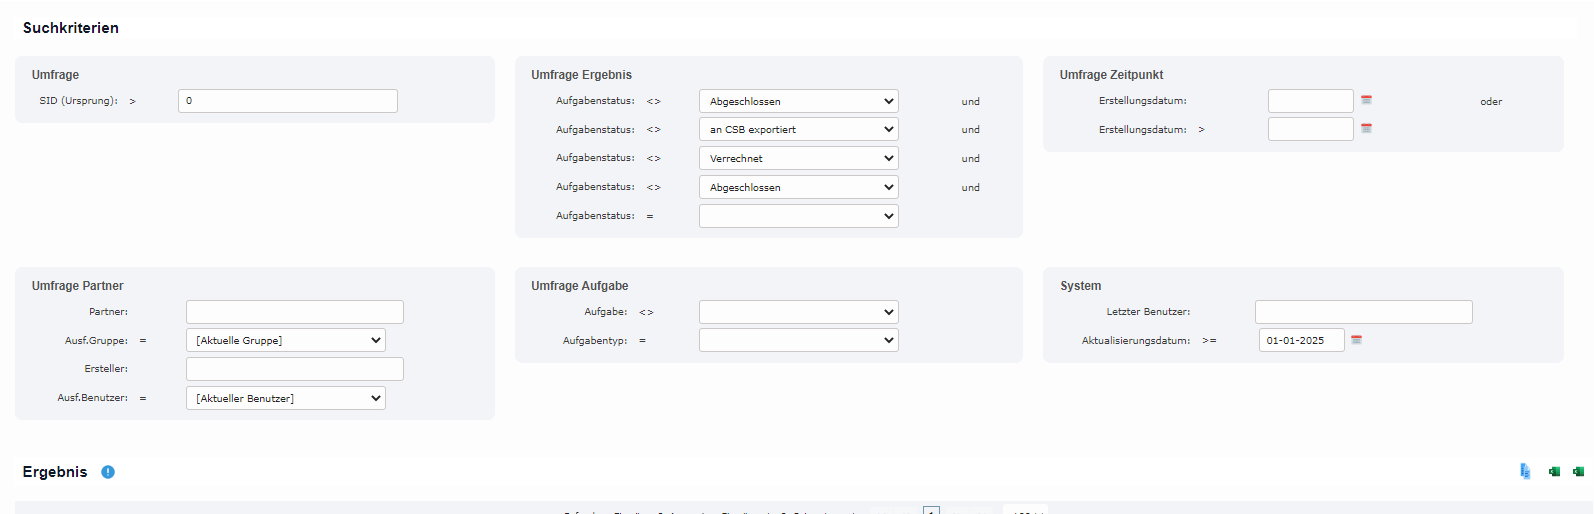This screenshot has height=514, width=1594.
Task: Click the Aktualisierungsdatum field showing 01-01-2025
Action: pos(1301,340)
